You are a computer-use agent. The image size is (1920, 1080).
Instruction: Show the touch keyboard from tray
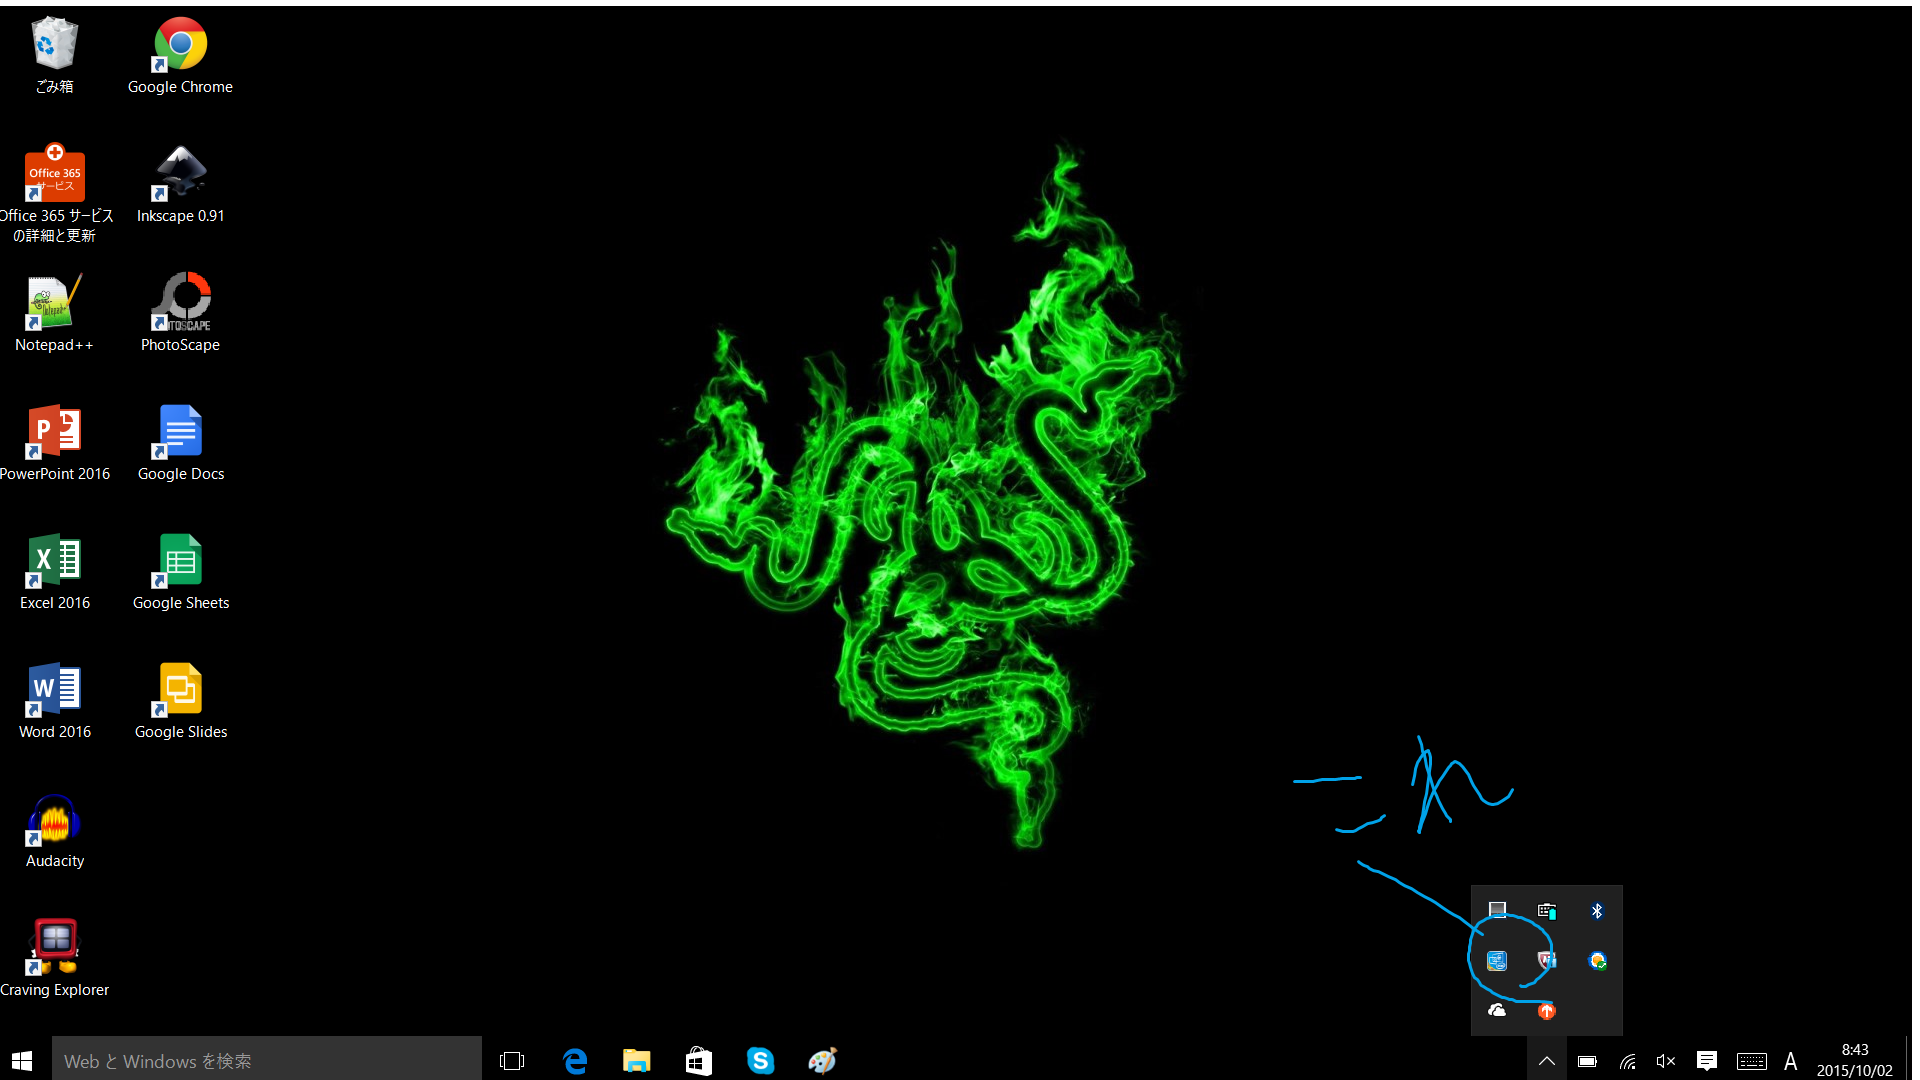pos(1752,1061)
